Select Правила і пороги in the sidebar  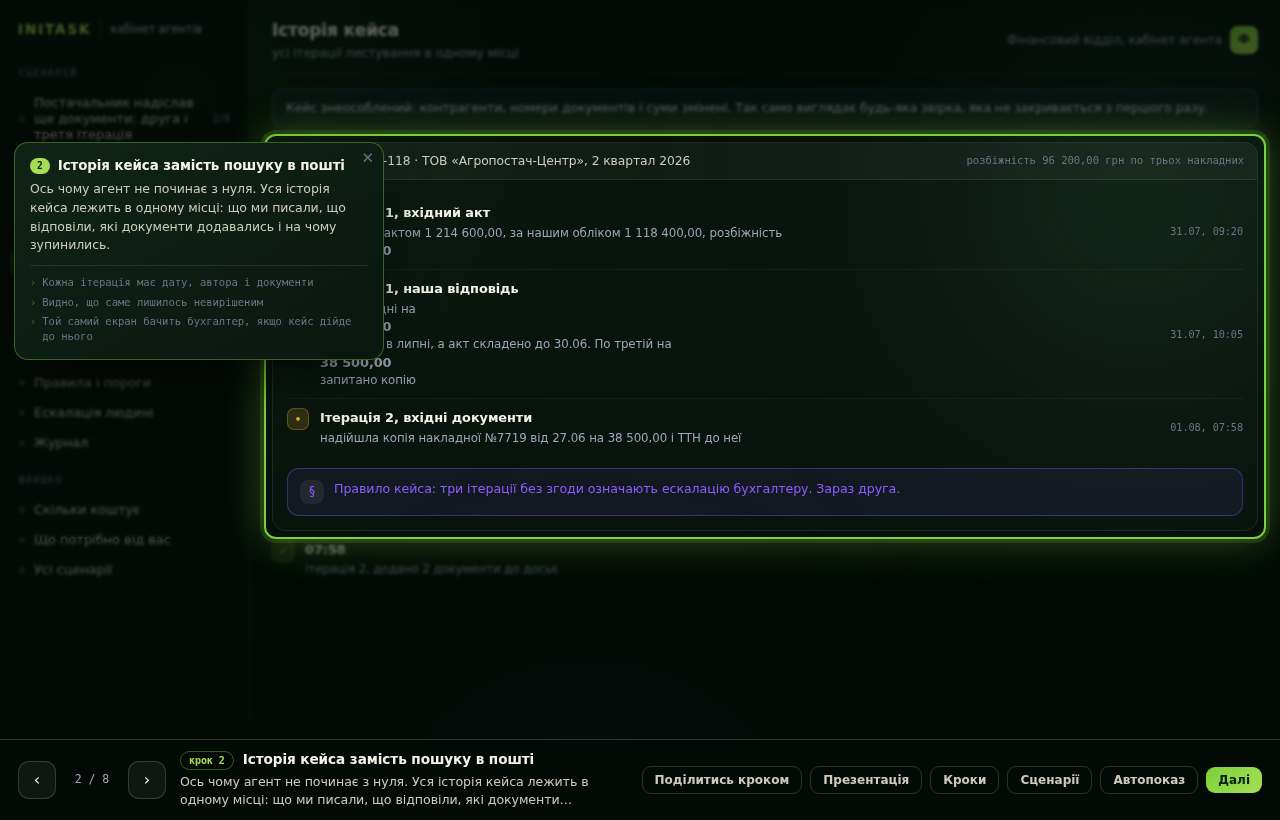[92, 382]
